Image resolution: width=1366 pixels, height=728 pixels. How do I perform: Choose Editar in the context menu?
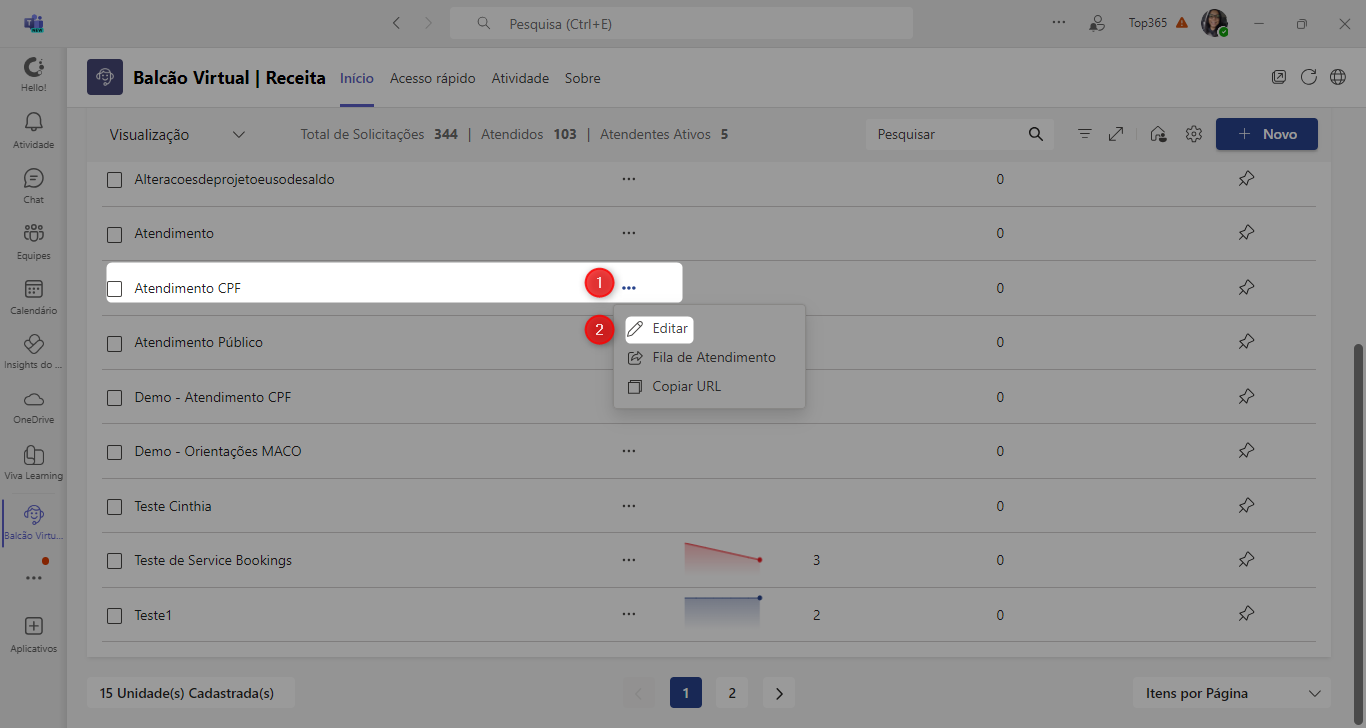pyautogui.click(x=658, y=328)
